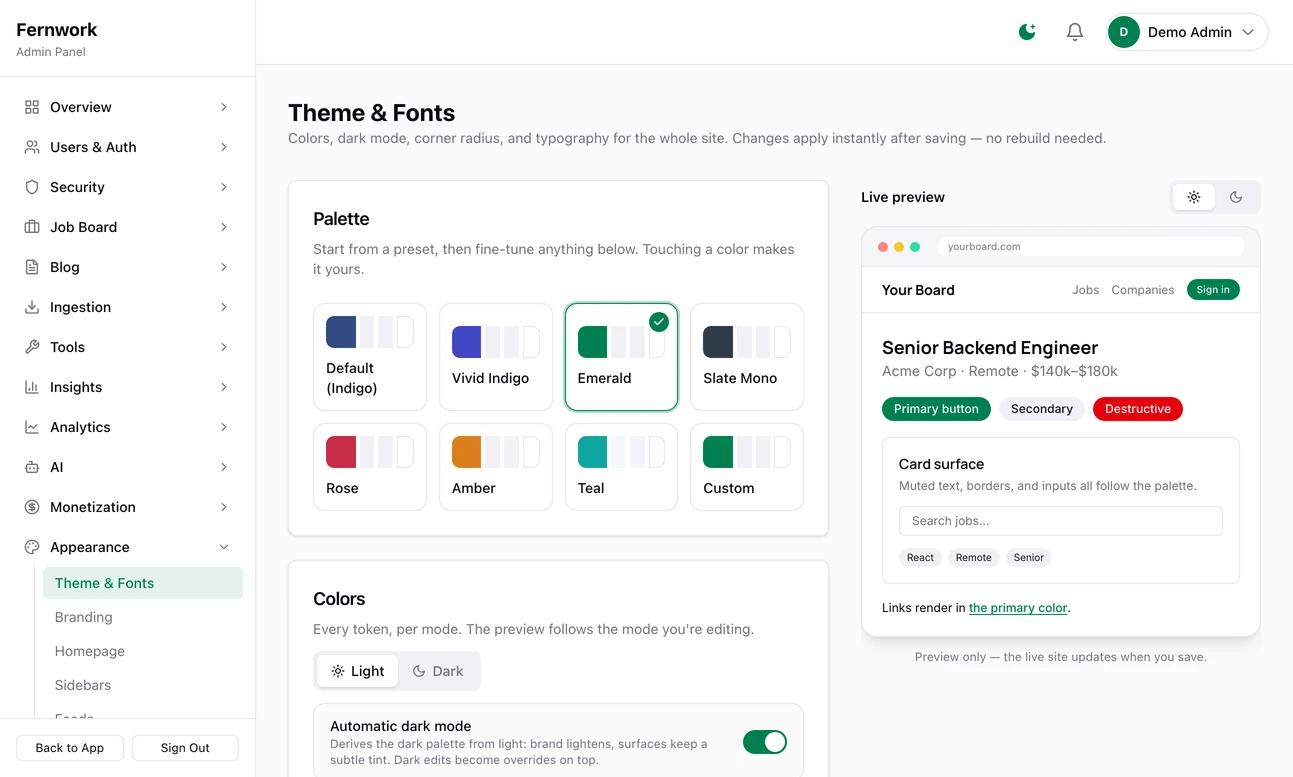
Task: Choose the Rose palette preset
Action: (370, 467)
